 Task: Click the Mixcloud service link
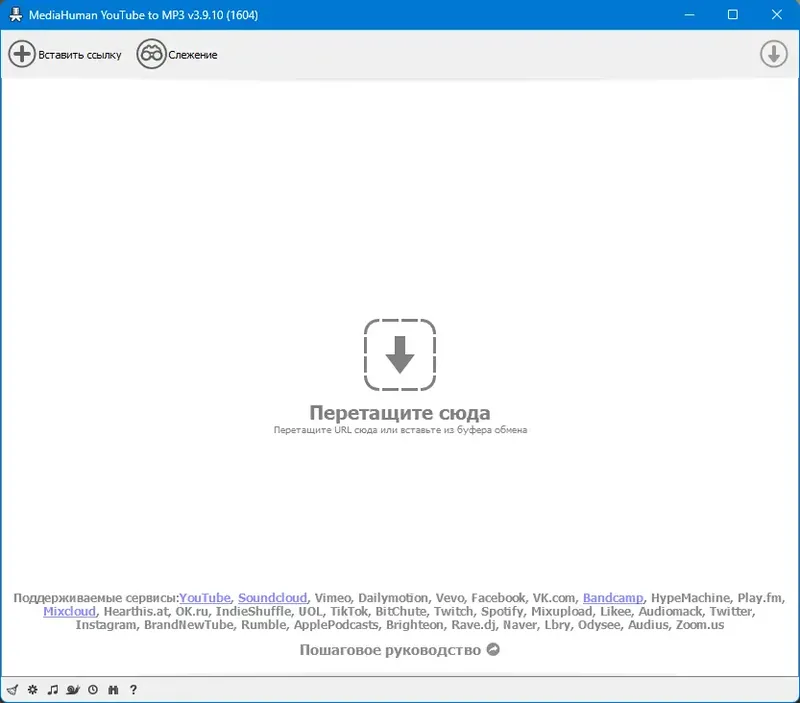[x=68, y=611]
